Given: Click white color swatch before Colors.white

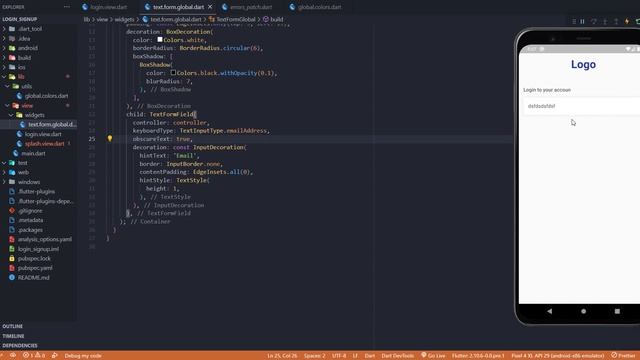Looking at the screenshot, I should click(x=160, y=40).
